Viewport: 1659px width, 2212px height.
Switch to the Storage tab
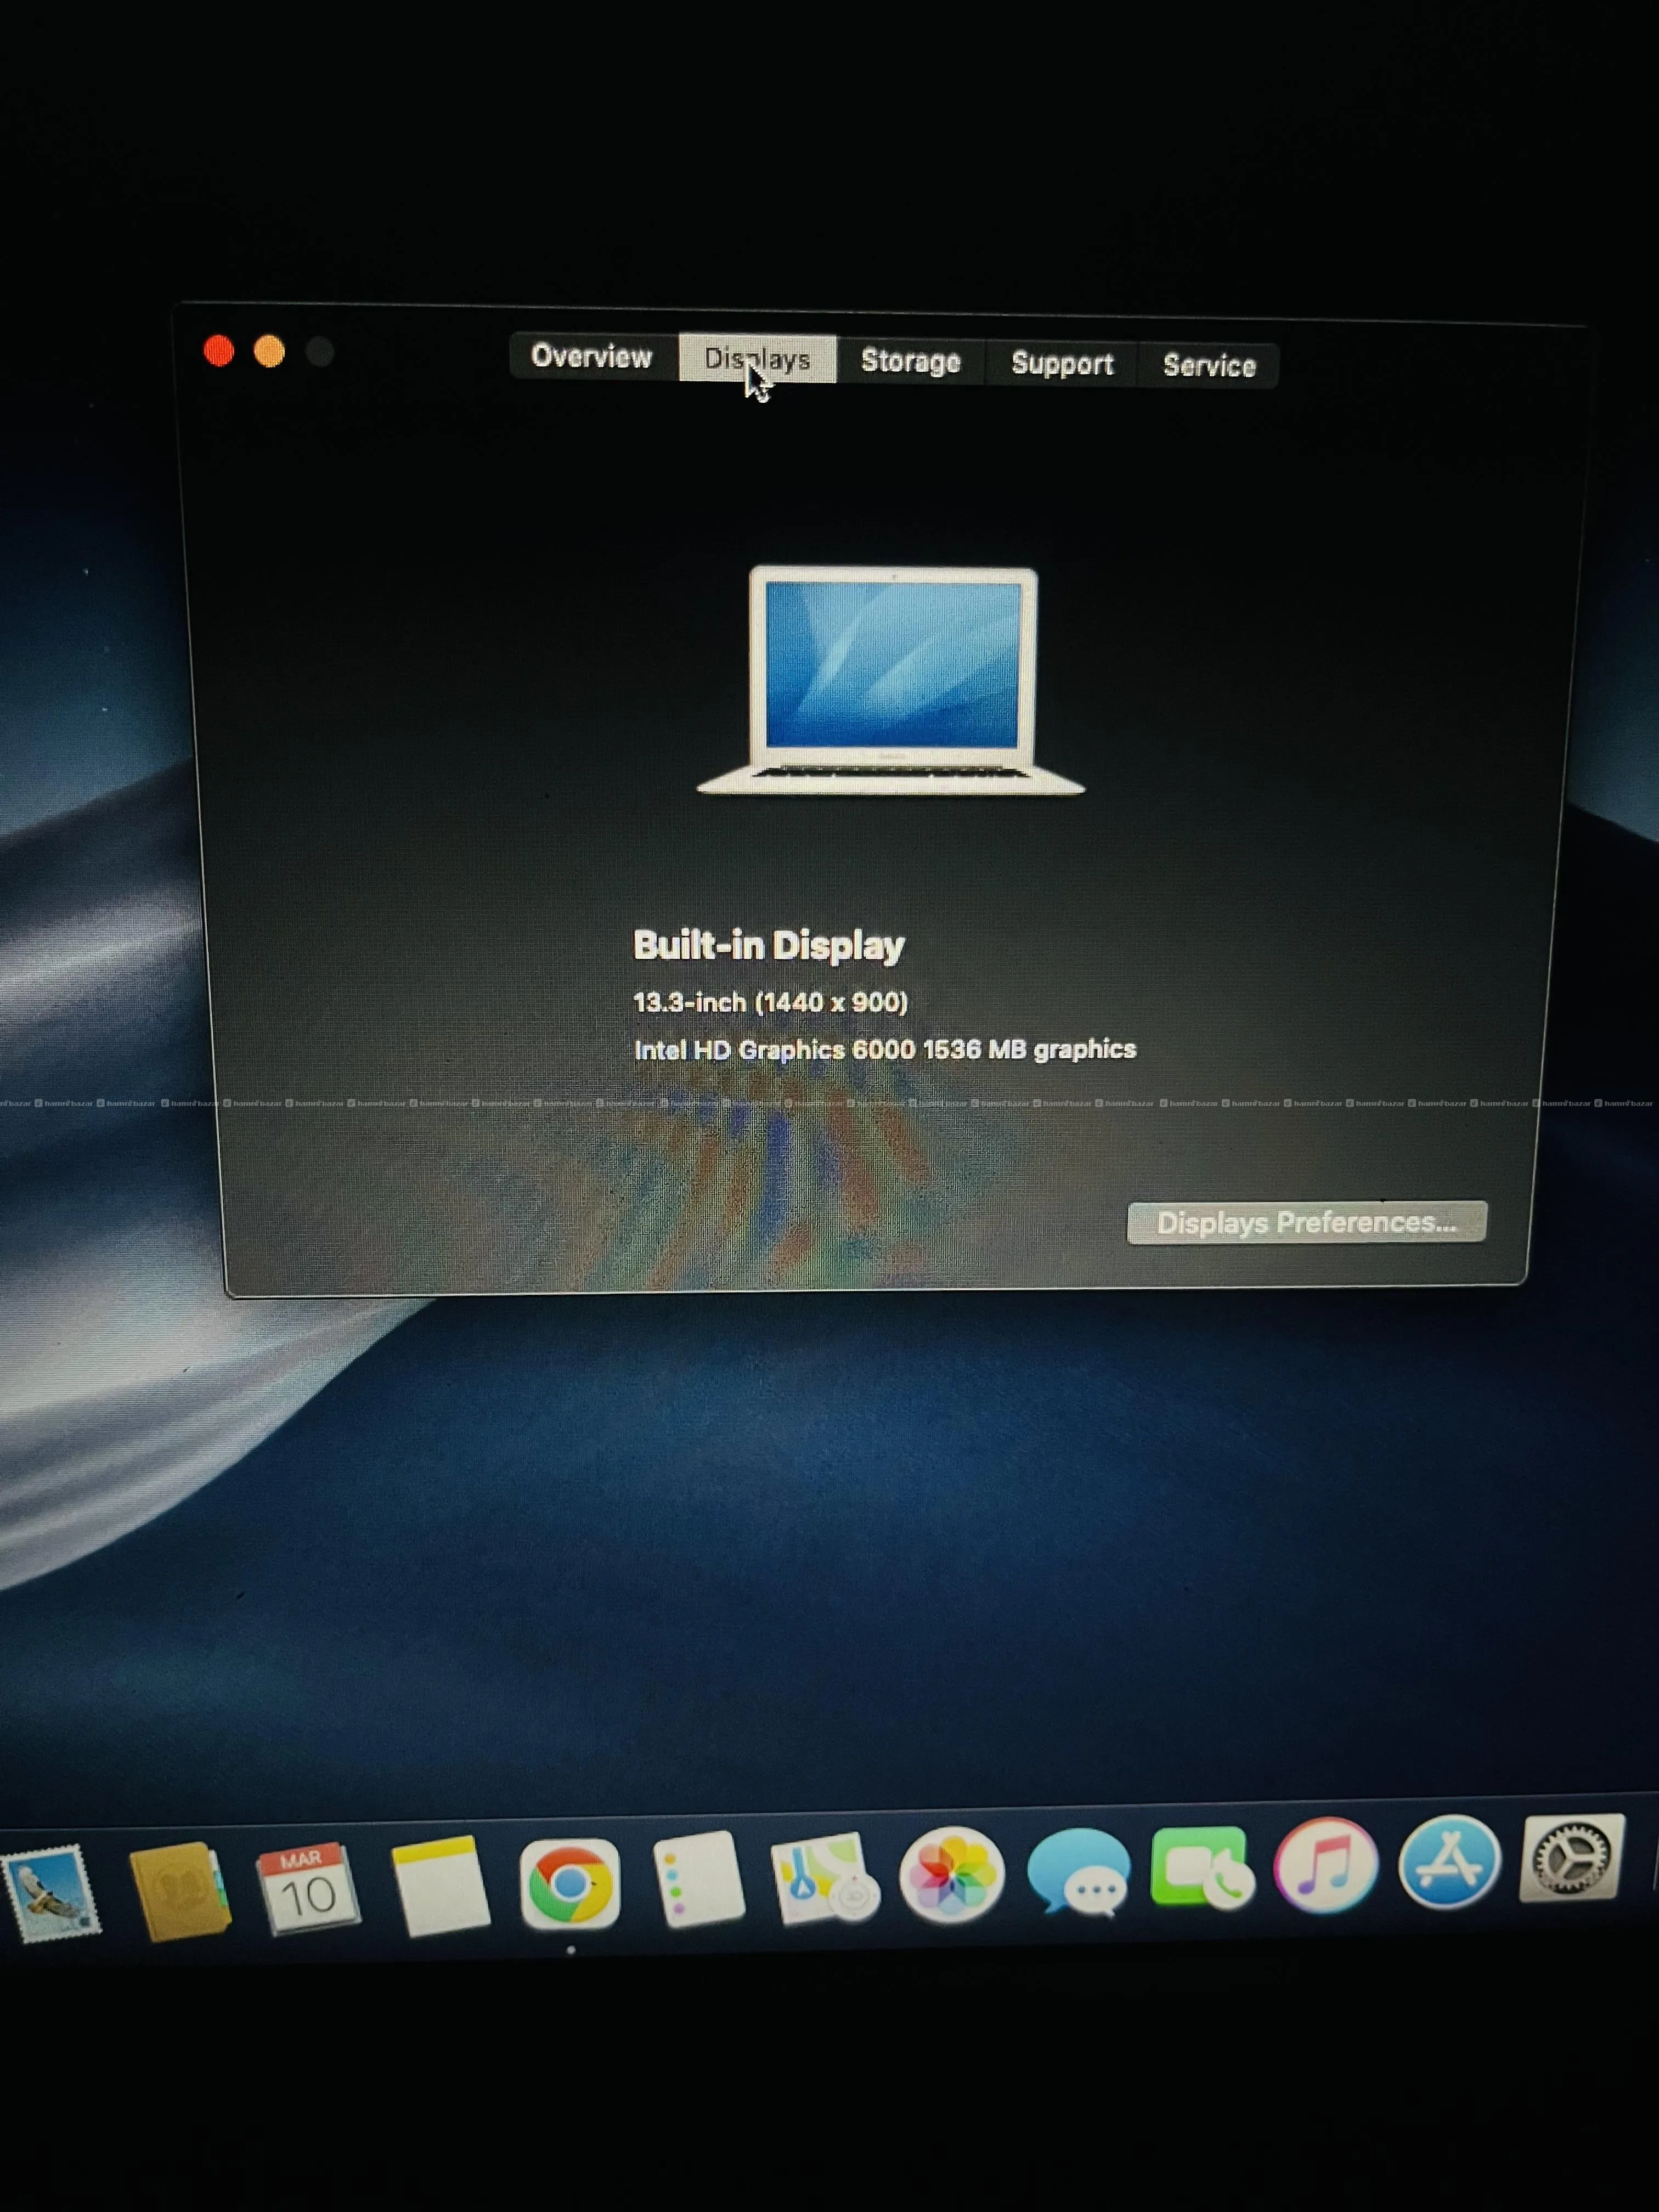click(x=910, y=361)
